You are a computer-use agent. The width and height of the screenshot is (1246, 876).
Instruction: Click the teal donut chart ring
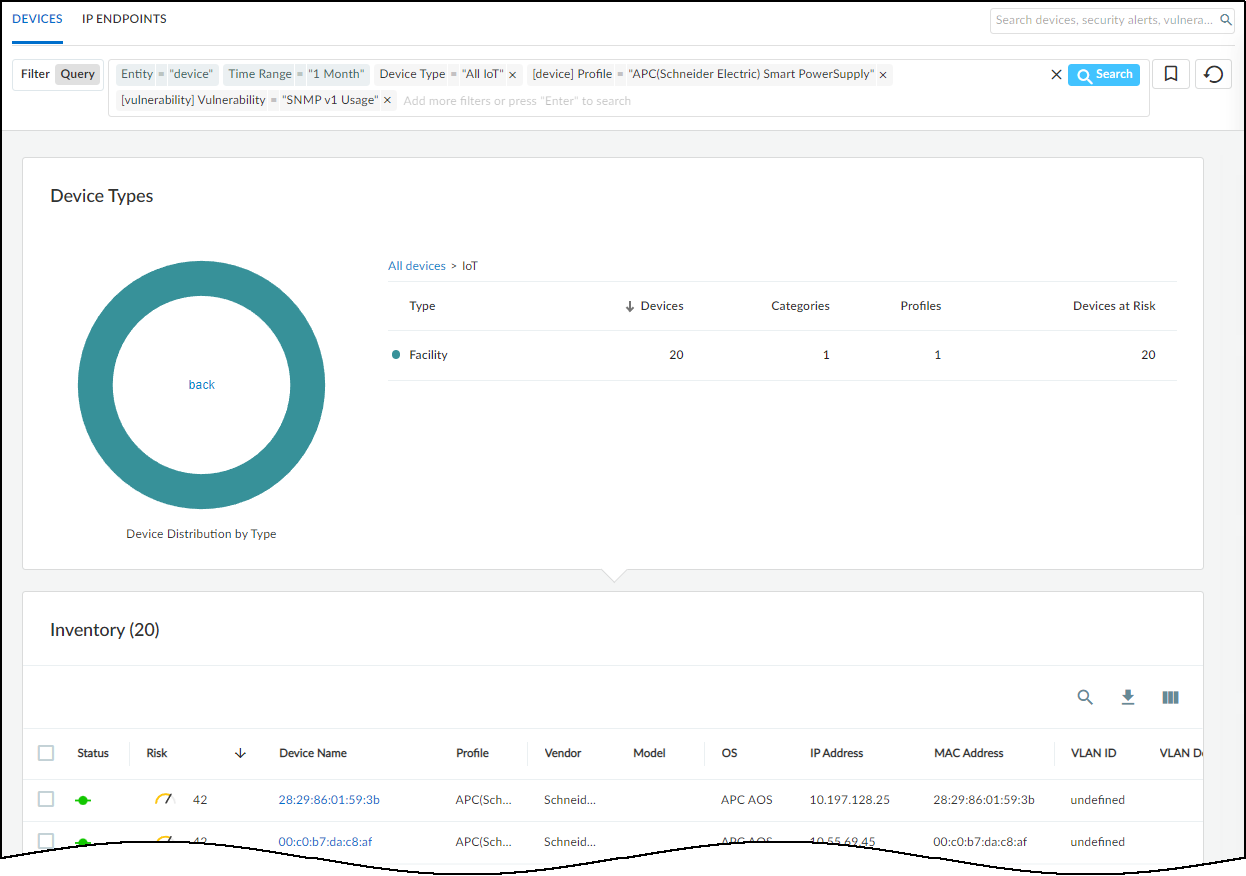tap(95, 385)
